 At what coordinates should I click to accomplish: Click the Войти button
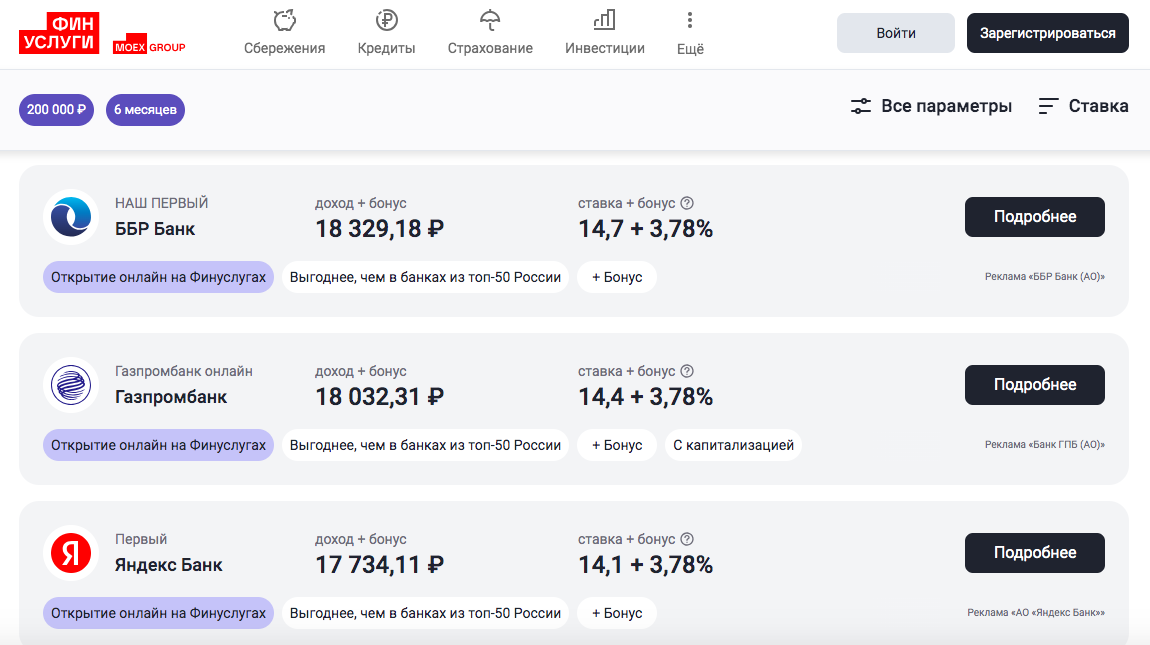click(896, 33)
